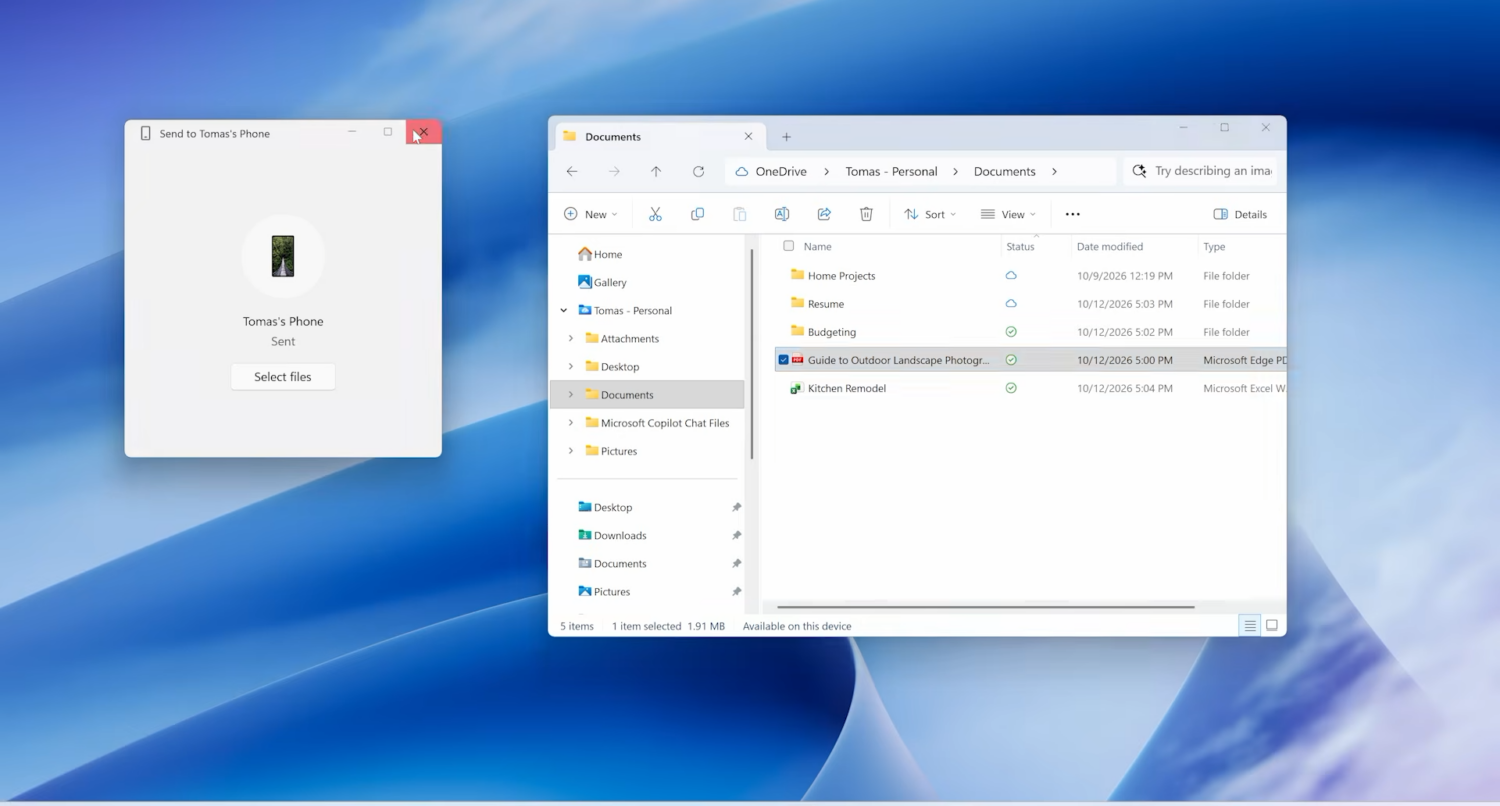Open Gallery in the navigation pane
This screenshot has height=806, width=1500.
point(602,282)
